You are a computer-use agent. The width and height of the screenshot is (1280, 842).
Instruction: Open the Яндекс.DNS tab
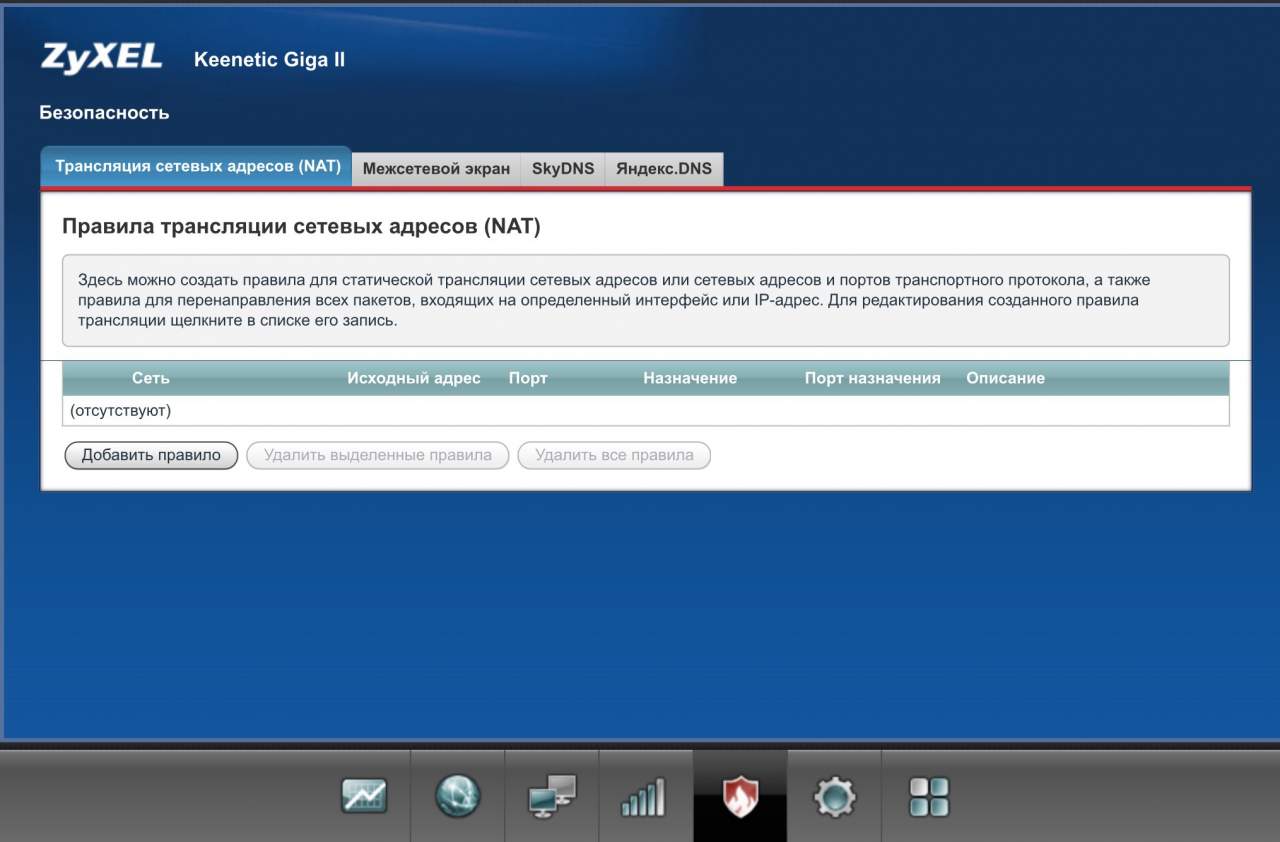coord(664,169)
